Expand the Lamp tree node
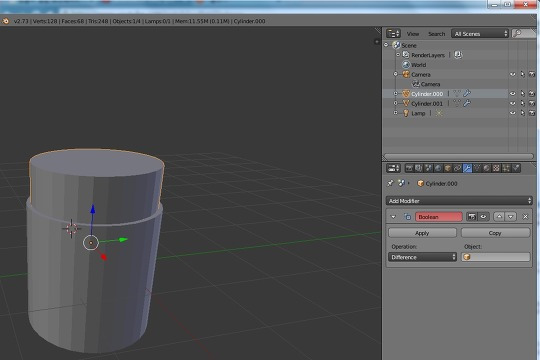Viewport: 540px width, 360px height. 395,112
